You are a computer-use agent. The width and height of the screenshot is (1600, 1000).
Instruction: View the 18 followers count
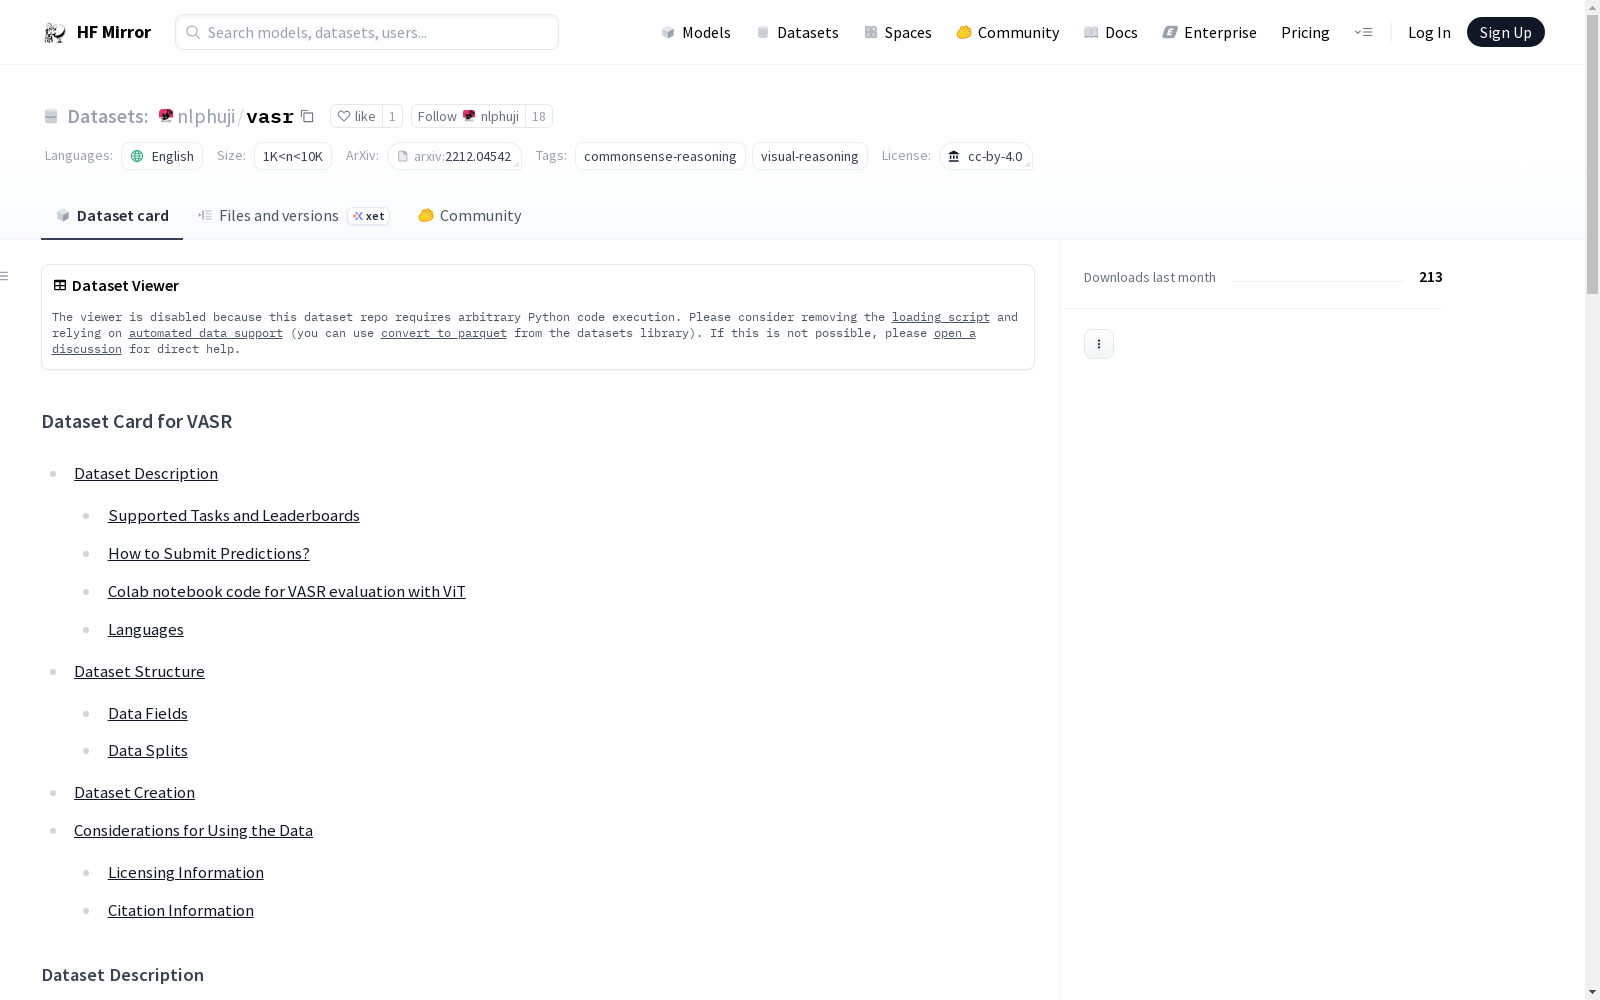539,116
